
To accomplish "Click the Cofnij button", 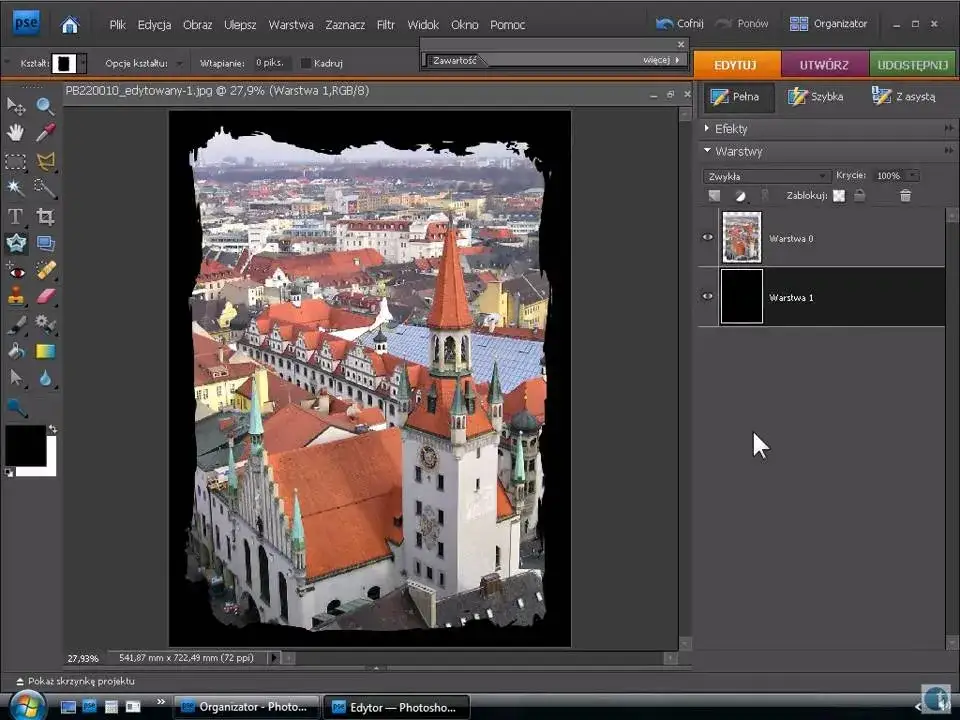I will (681, 22).
